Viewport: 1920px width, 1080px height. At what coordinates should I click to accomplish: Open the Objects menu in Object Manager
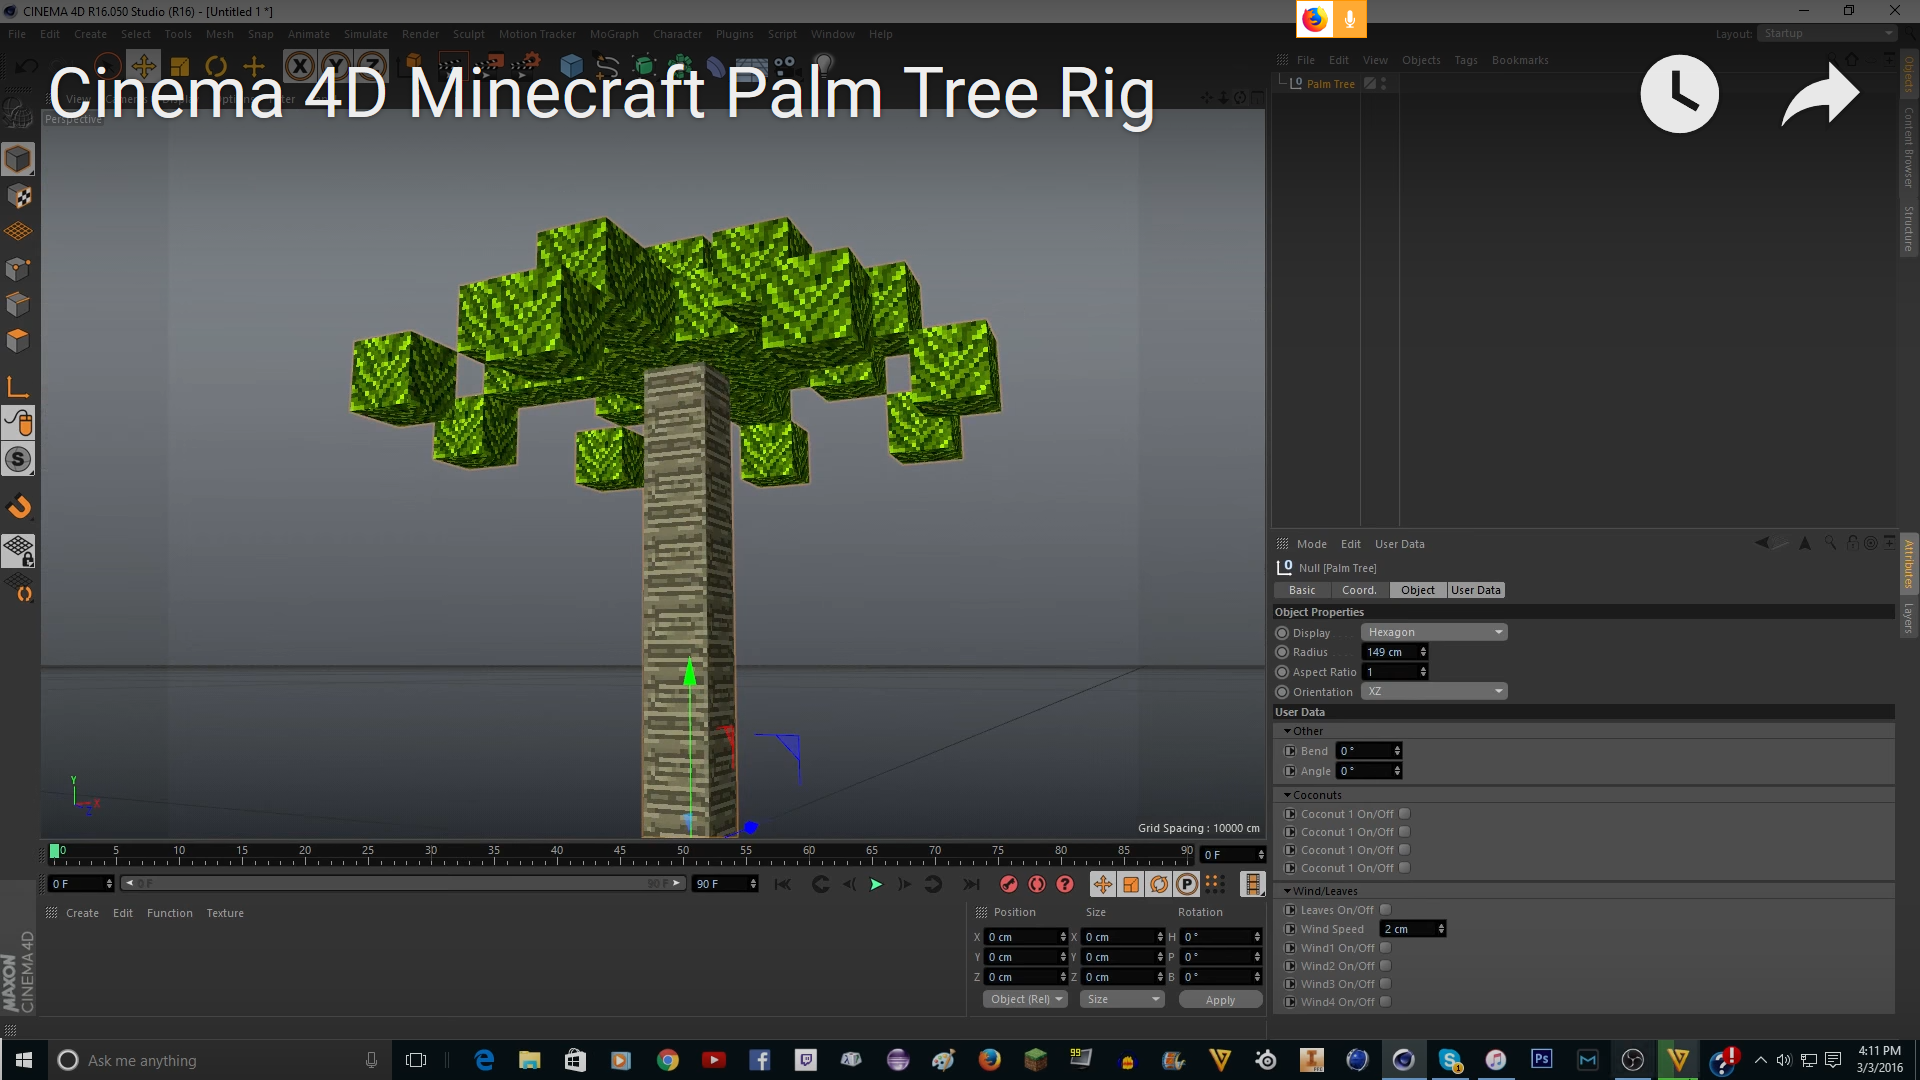(x=1421, y=60)
